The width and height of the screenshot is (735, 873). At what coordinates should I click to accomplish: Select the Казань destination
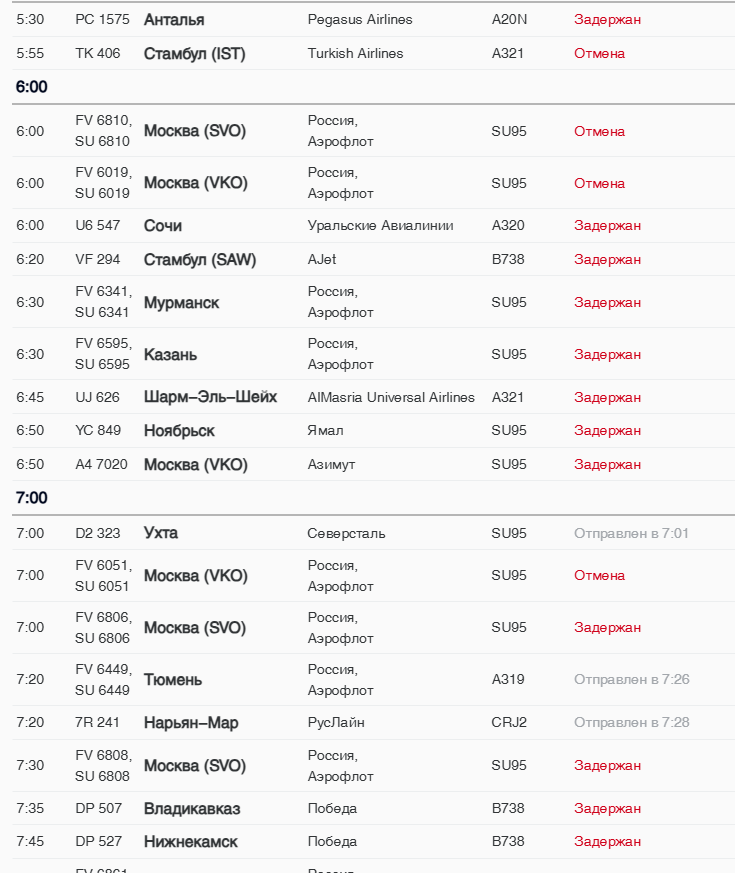171,355
